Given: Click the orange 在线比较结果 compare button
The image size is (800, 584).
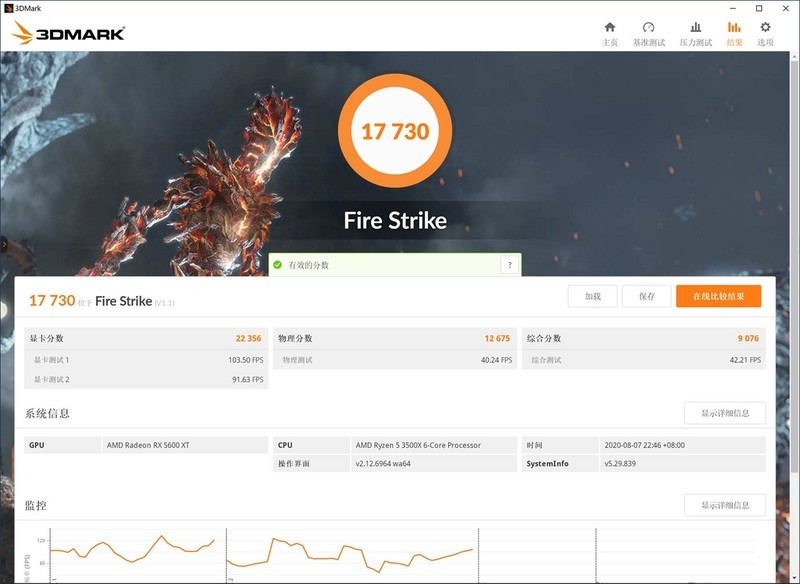Looking at the screenshot, I should (718, 297).
